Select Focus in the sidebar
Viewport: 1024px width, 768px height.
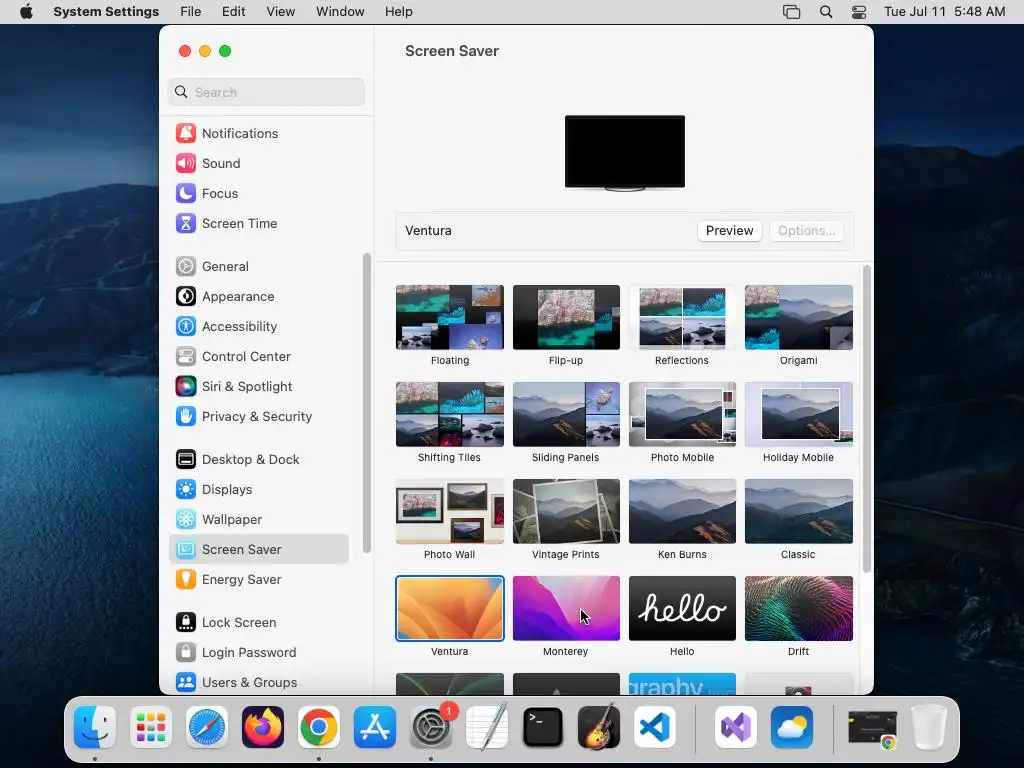pos(259,193)
